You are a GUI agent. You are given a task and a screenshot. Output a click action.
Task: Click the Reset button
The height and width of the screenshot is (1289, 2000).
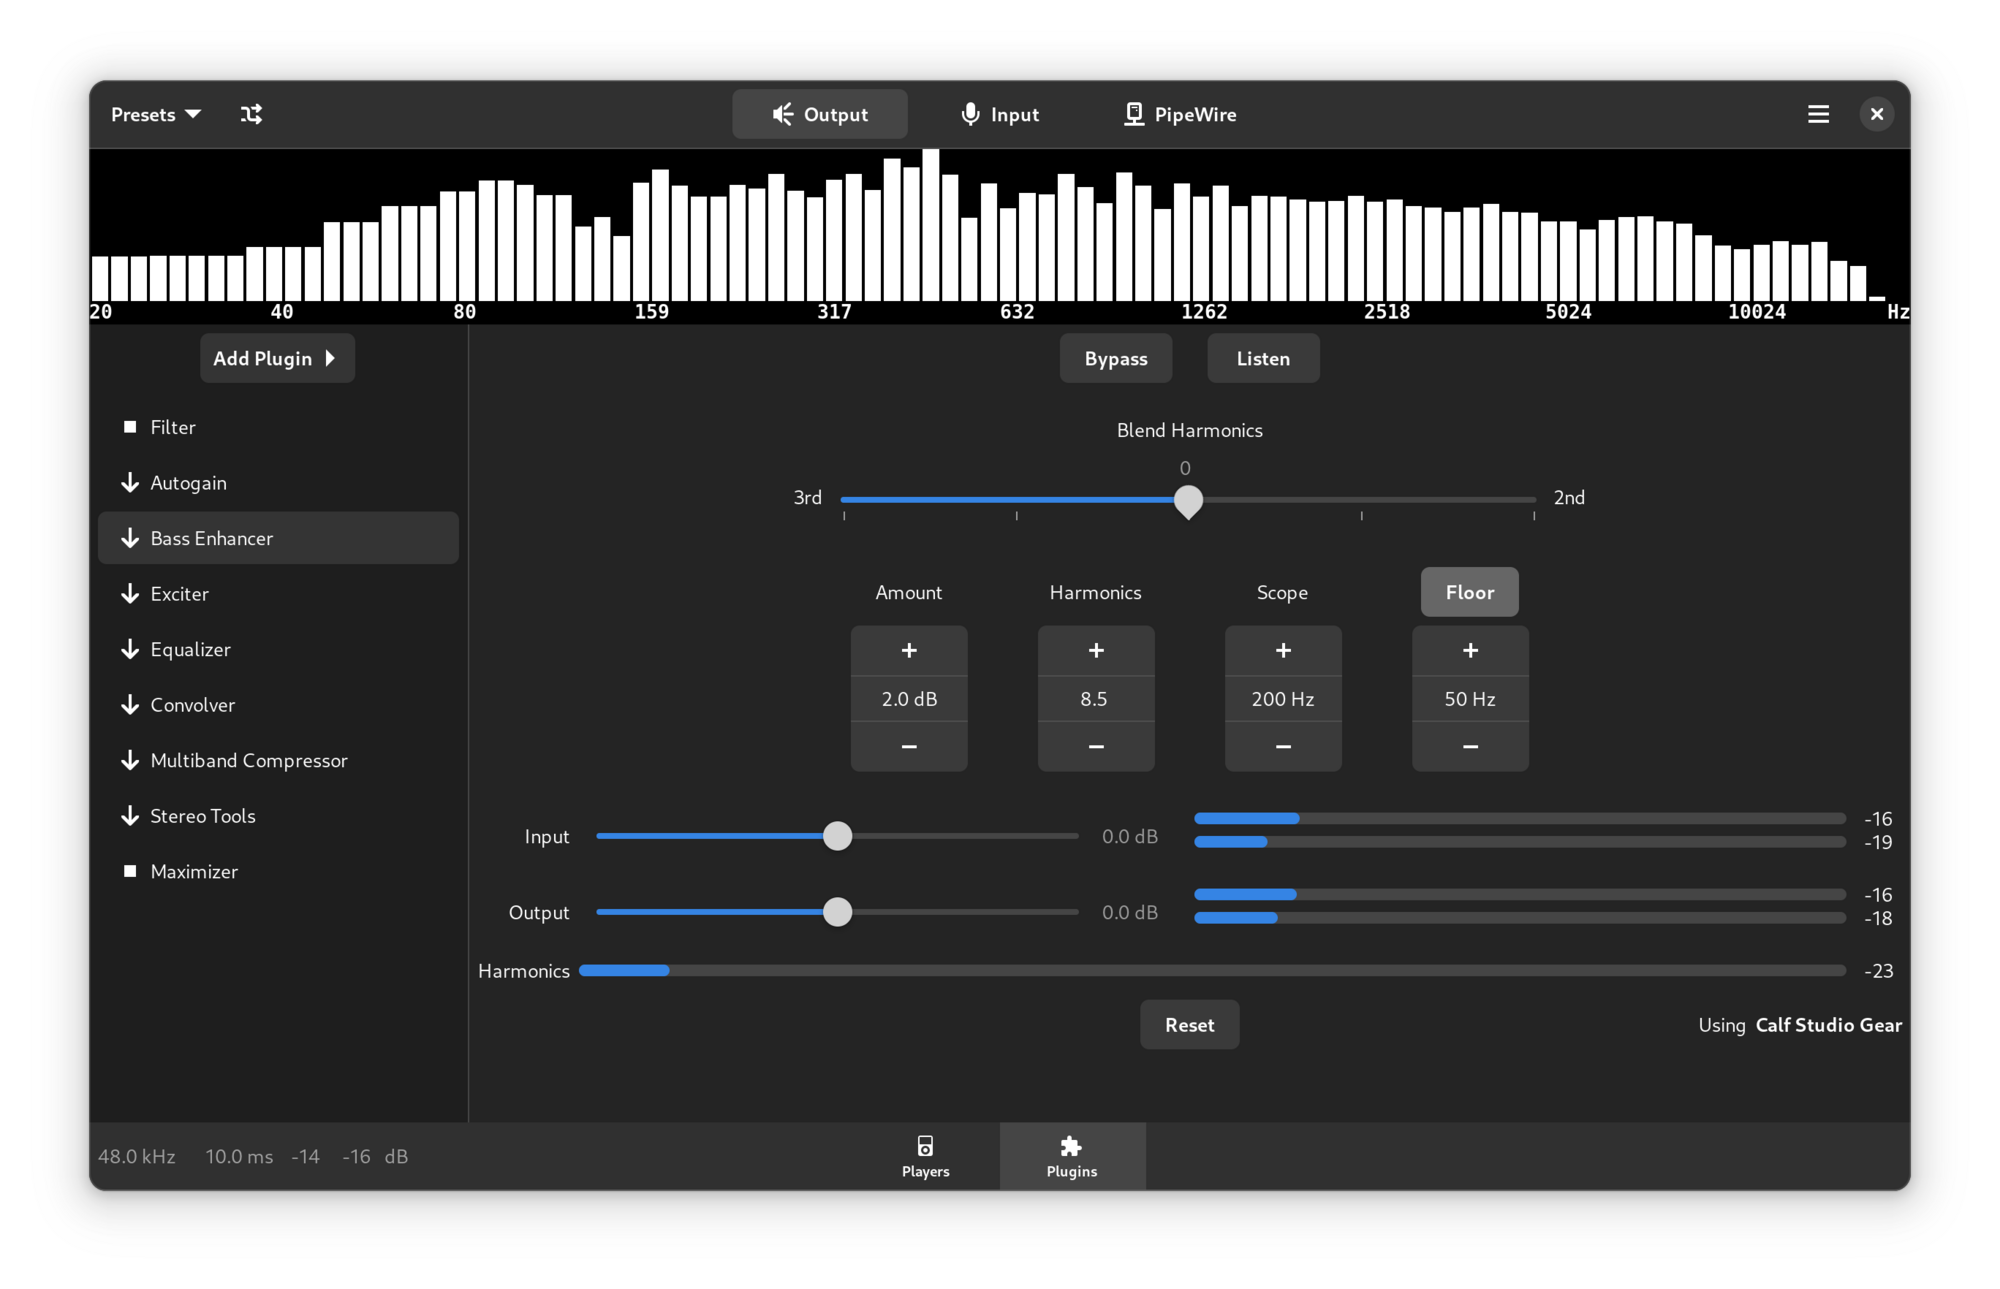click(1188, 1024)
